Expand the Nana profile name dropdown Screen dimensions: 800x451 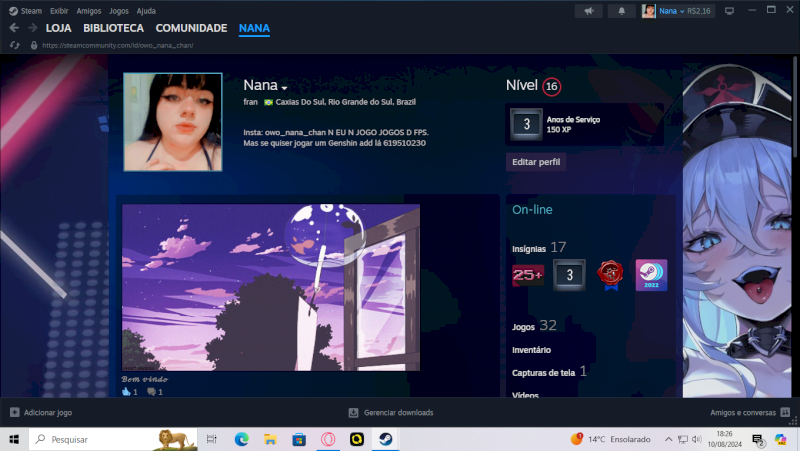pyautogui.click(x=284, y=87)
